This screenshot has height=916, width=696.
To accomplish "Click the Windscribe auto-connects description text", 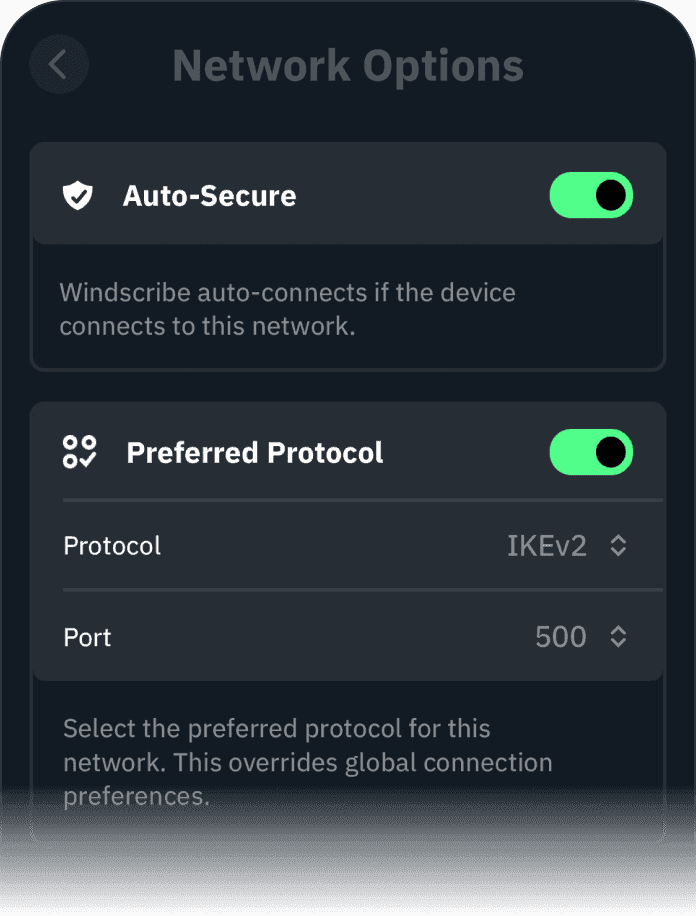I will (287, 310).
